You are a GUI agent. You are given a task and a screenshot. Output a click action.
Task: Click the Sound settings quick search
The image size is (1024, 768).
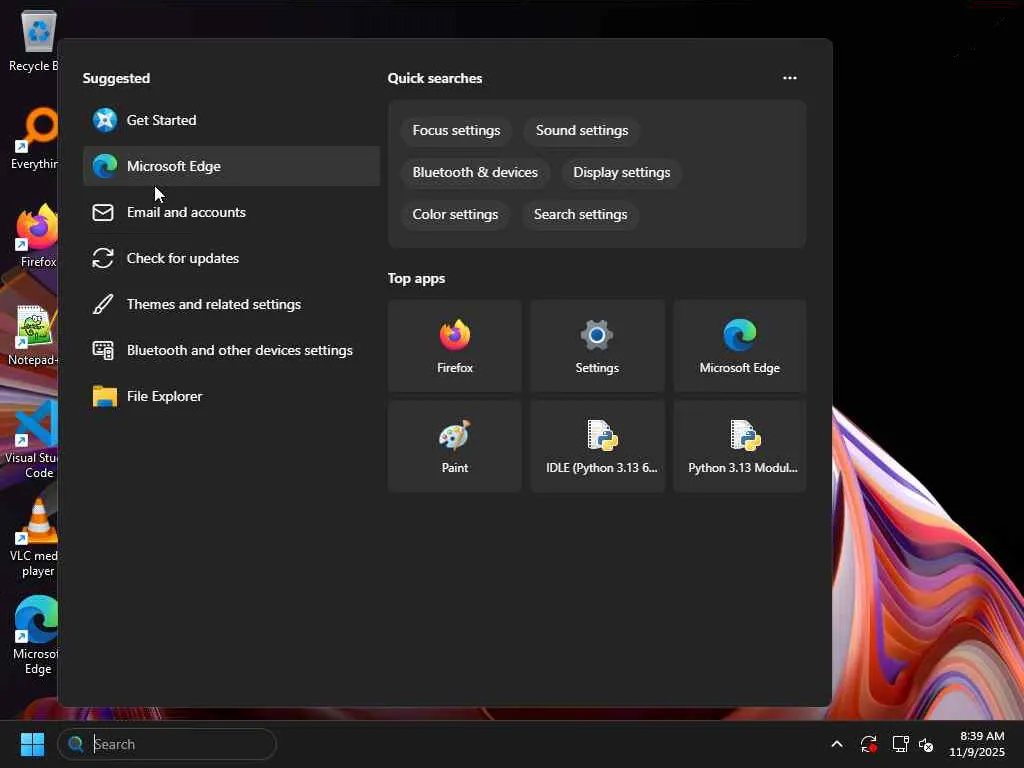click(x=582, y=131)
